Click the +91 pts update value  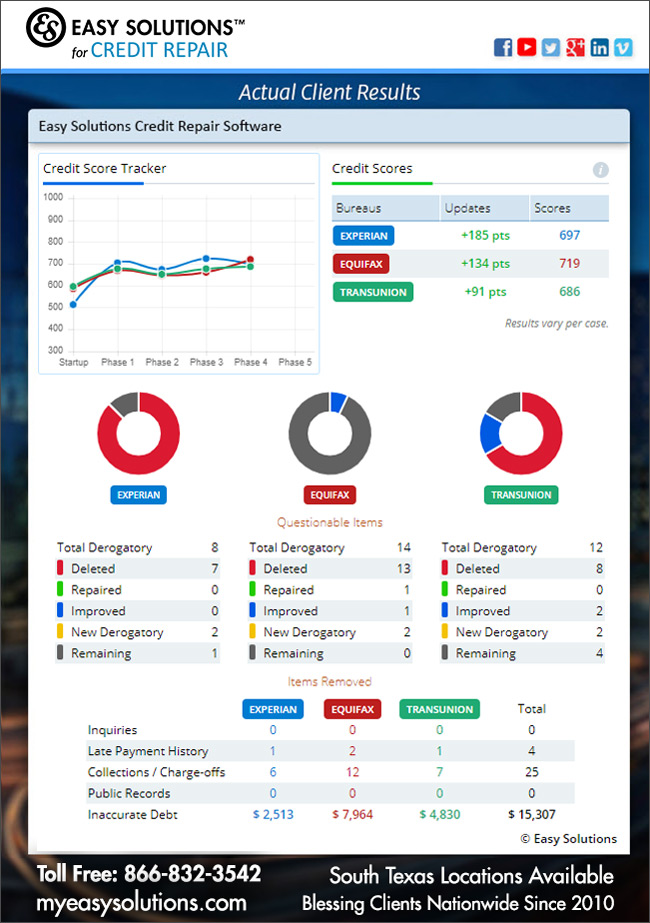click(x=485, y=292)
